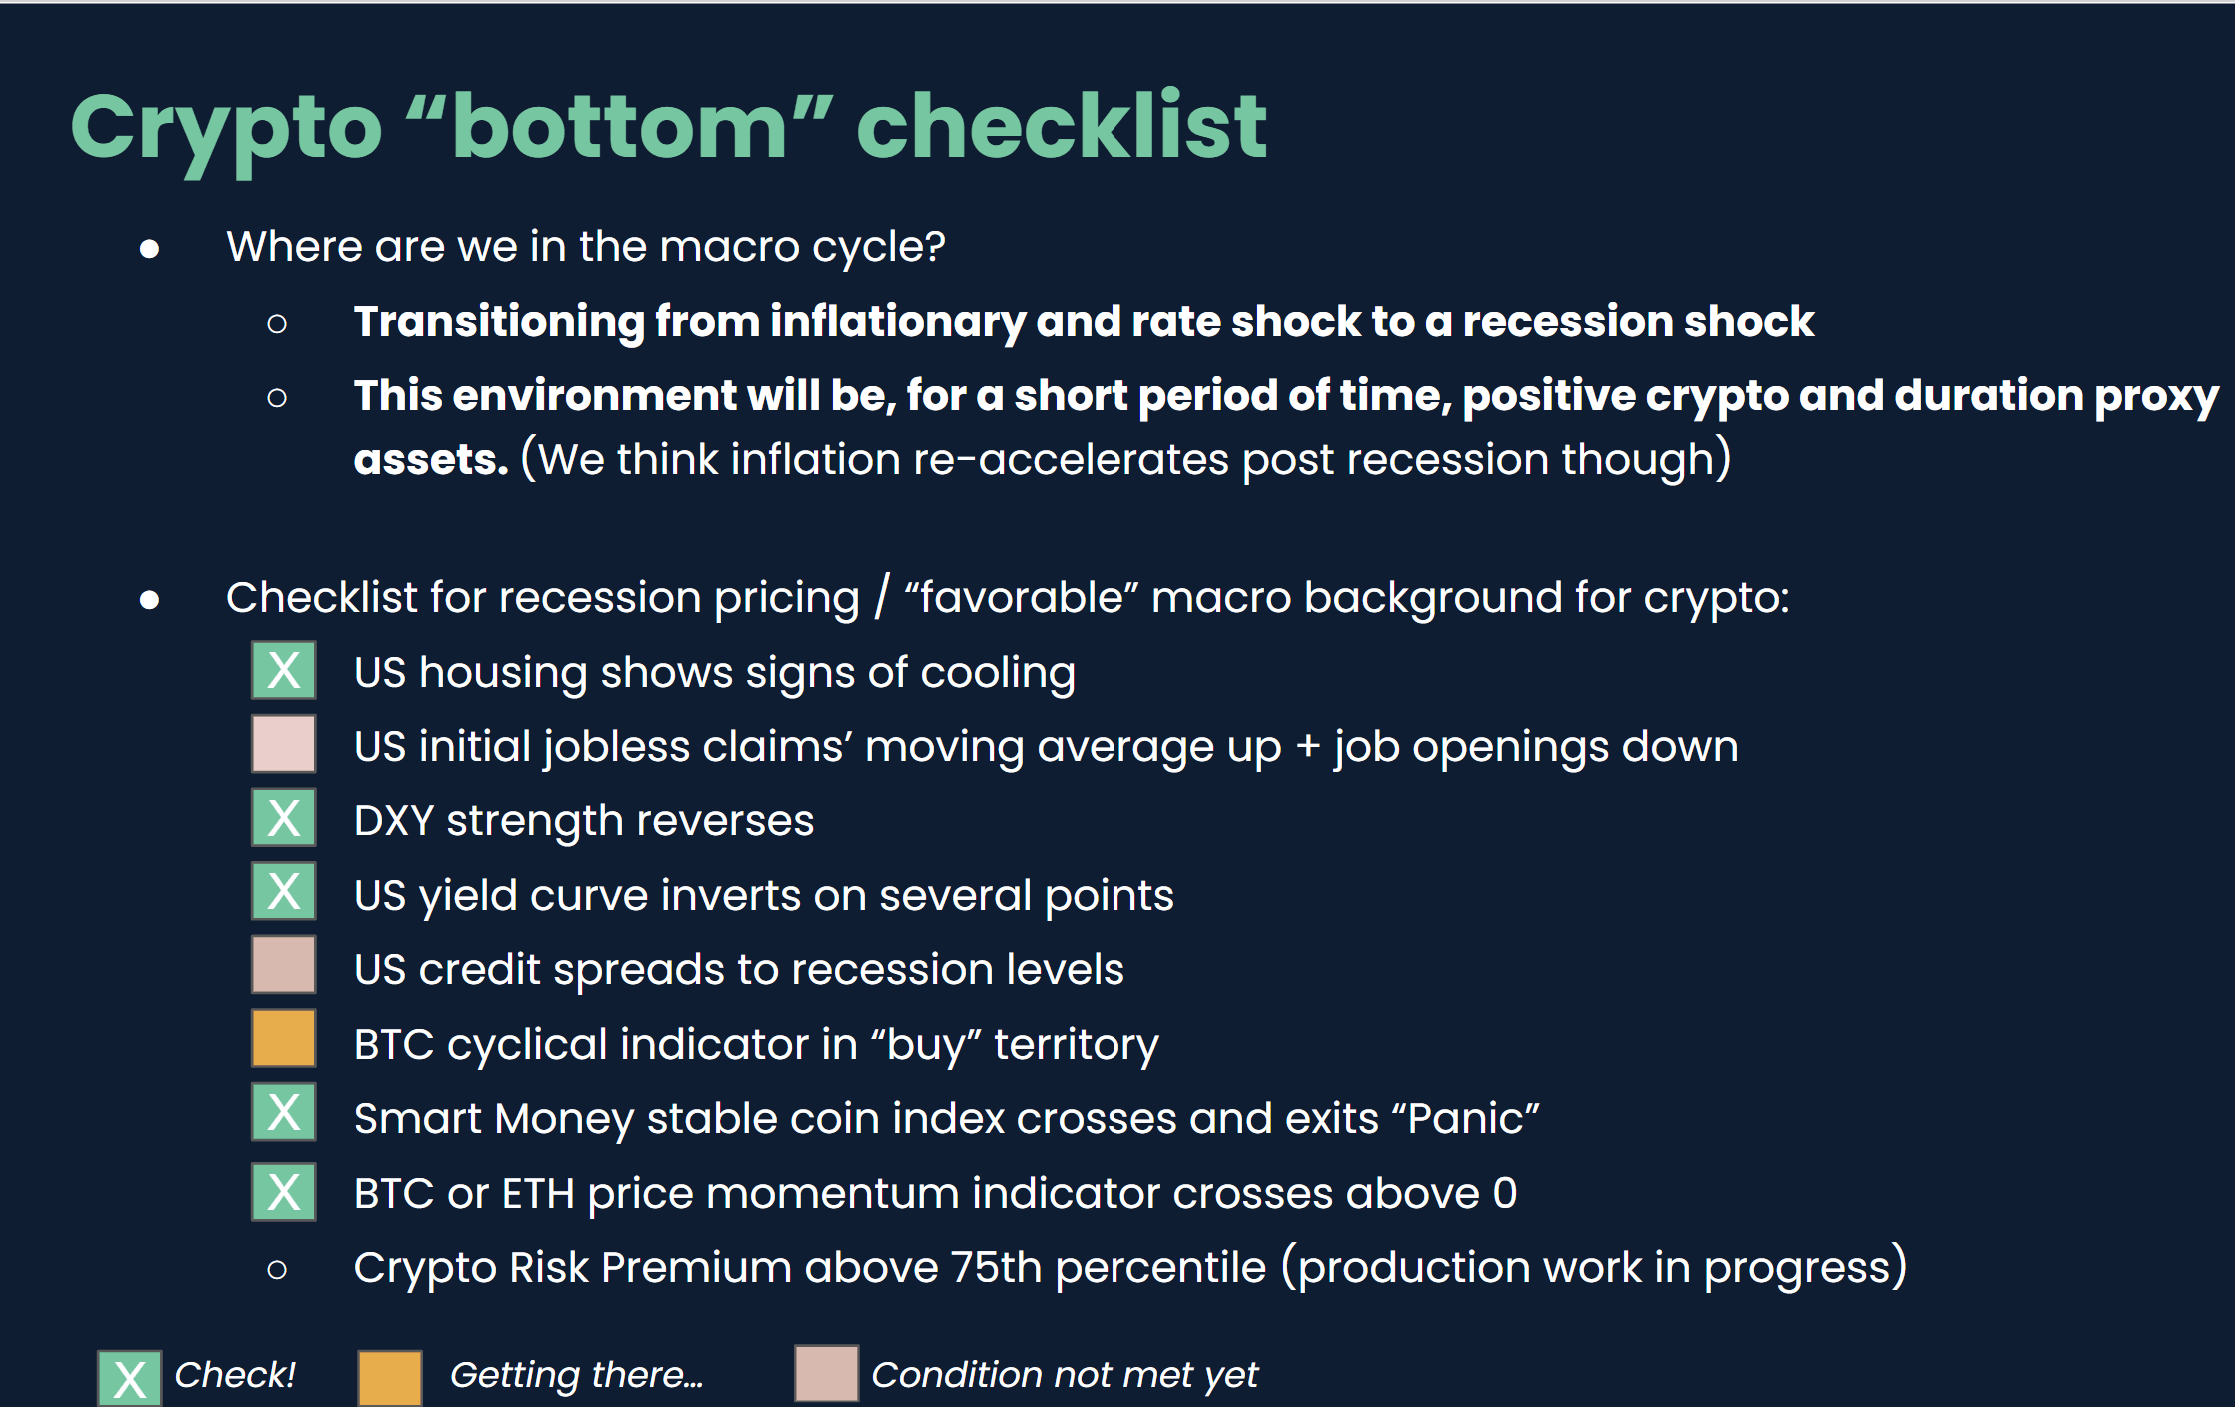Click the hollow bullet before Crypto Risk Premium
Viewport: 2235px width, 1407px height.
point(277,1270)
